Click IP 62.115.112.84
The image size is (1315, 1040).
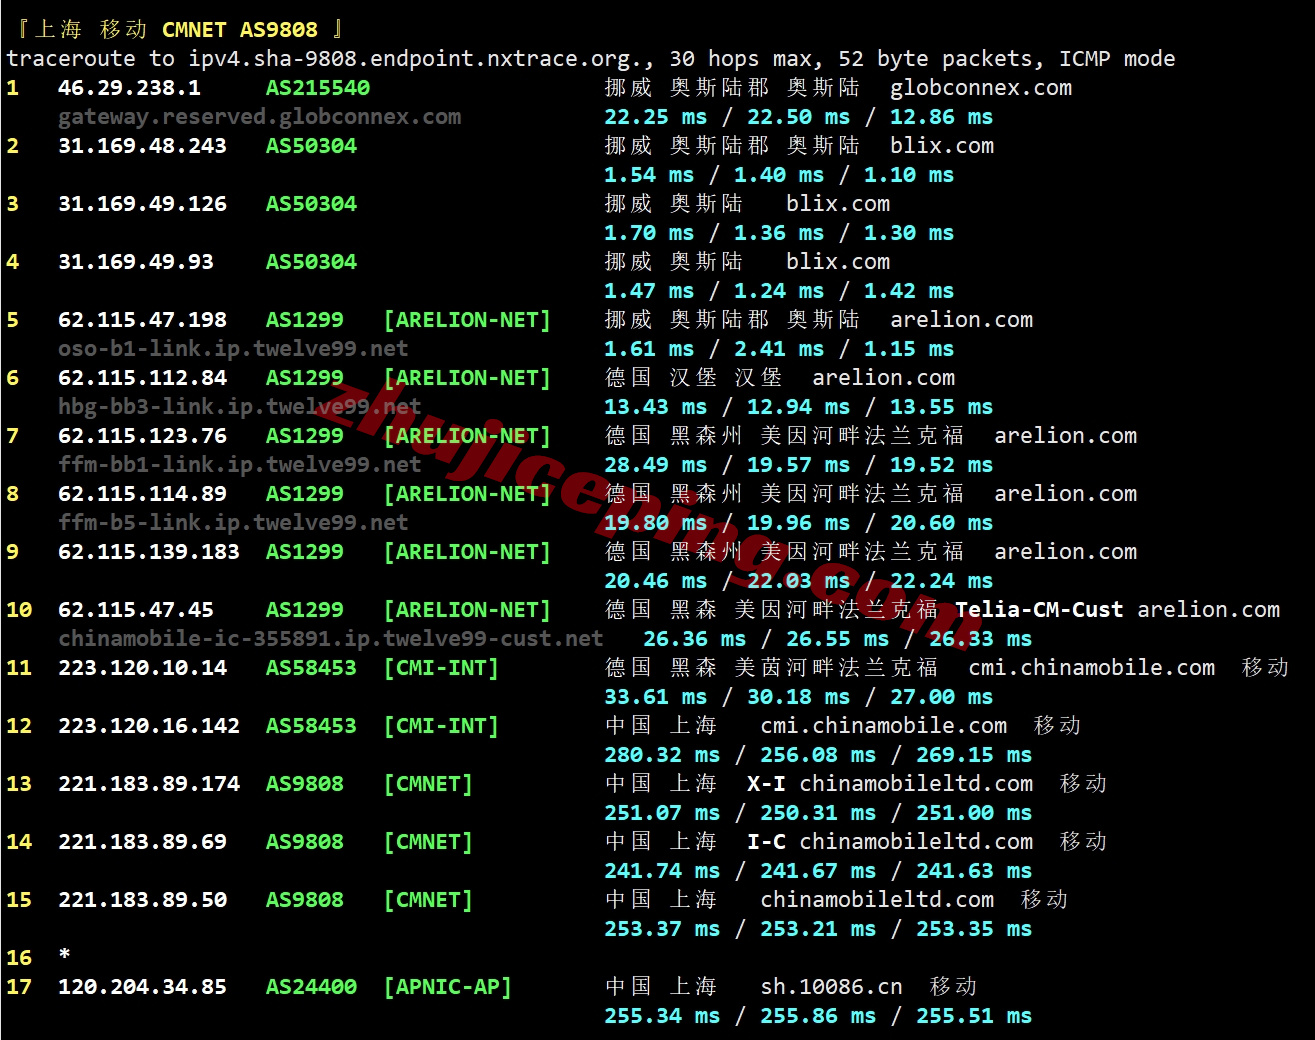142,378
